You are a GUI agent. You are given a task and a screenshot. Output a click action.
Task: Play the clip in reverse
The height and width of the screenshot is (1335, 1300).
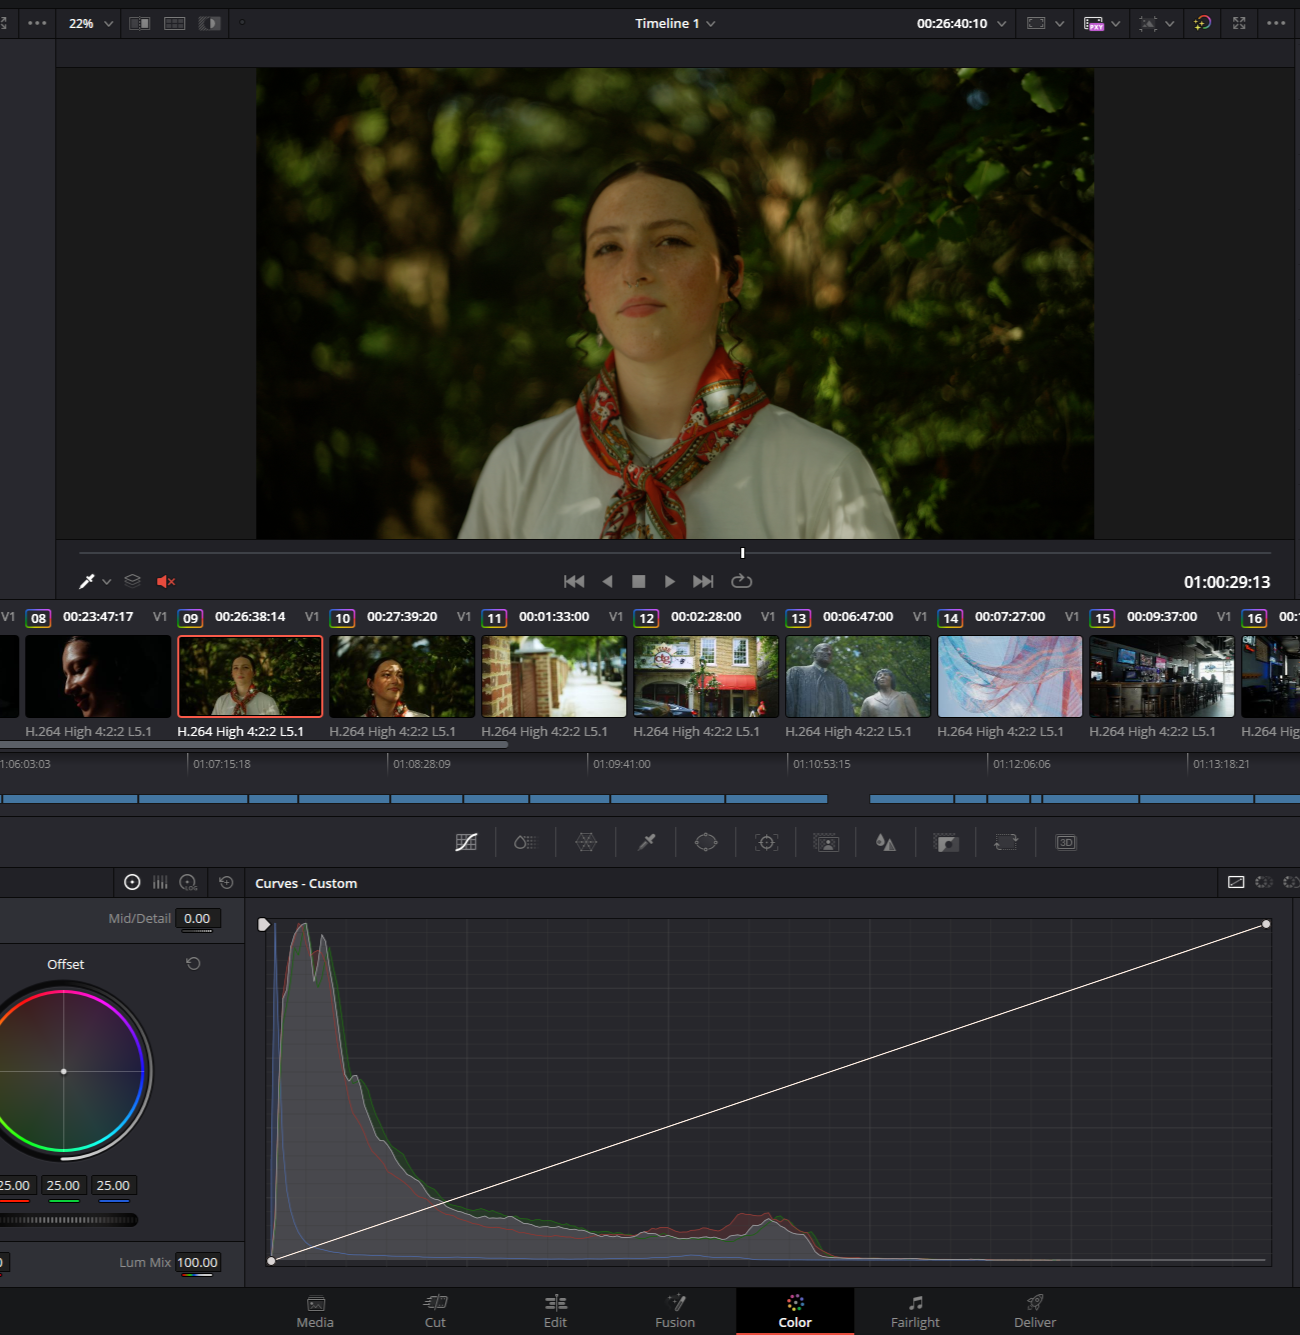607,581
